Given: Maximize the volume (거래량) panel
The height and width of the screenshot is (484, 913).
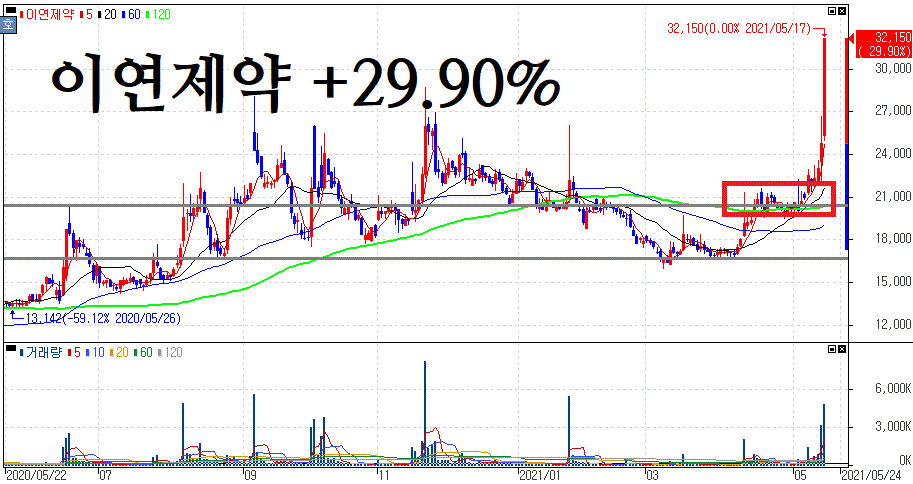Looking at the screenshot, I should click(832, 349).
